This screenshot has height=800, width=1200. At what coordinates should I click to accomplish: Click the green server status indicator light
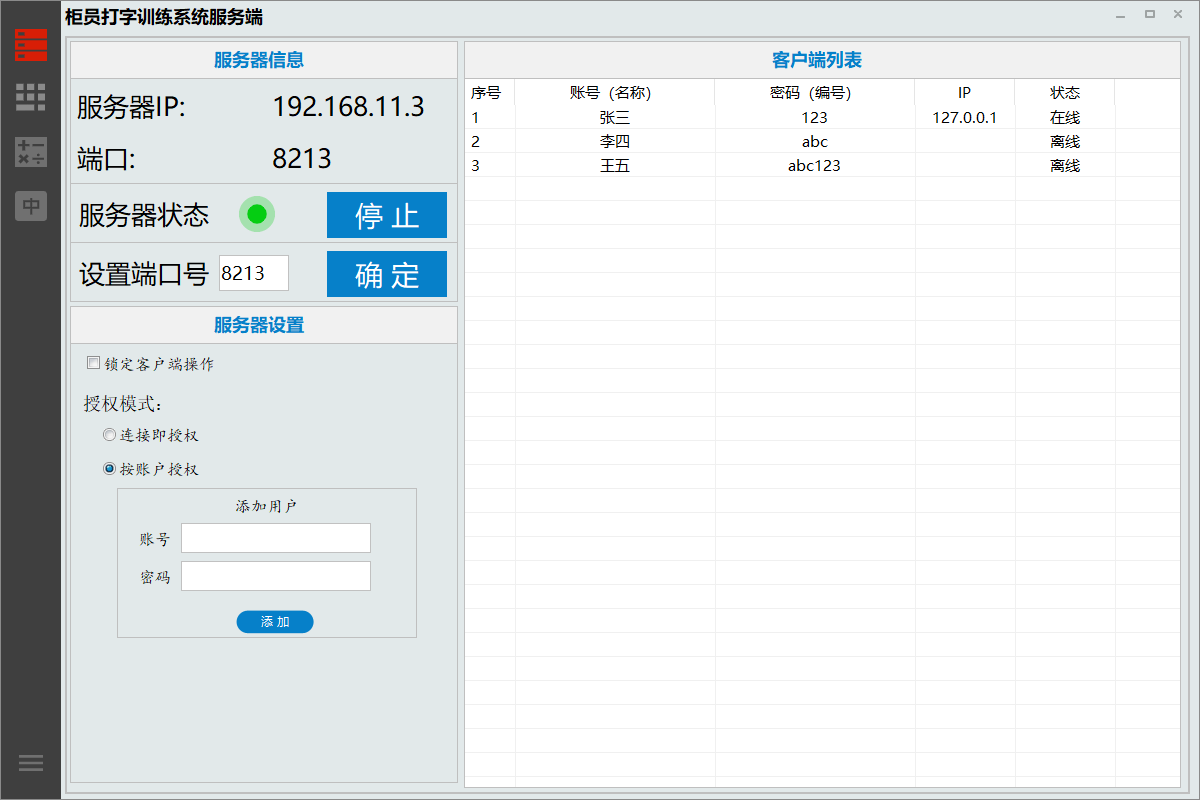coord(257,214)
